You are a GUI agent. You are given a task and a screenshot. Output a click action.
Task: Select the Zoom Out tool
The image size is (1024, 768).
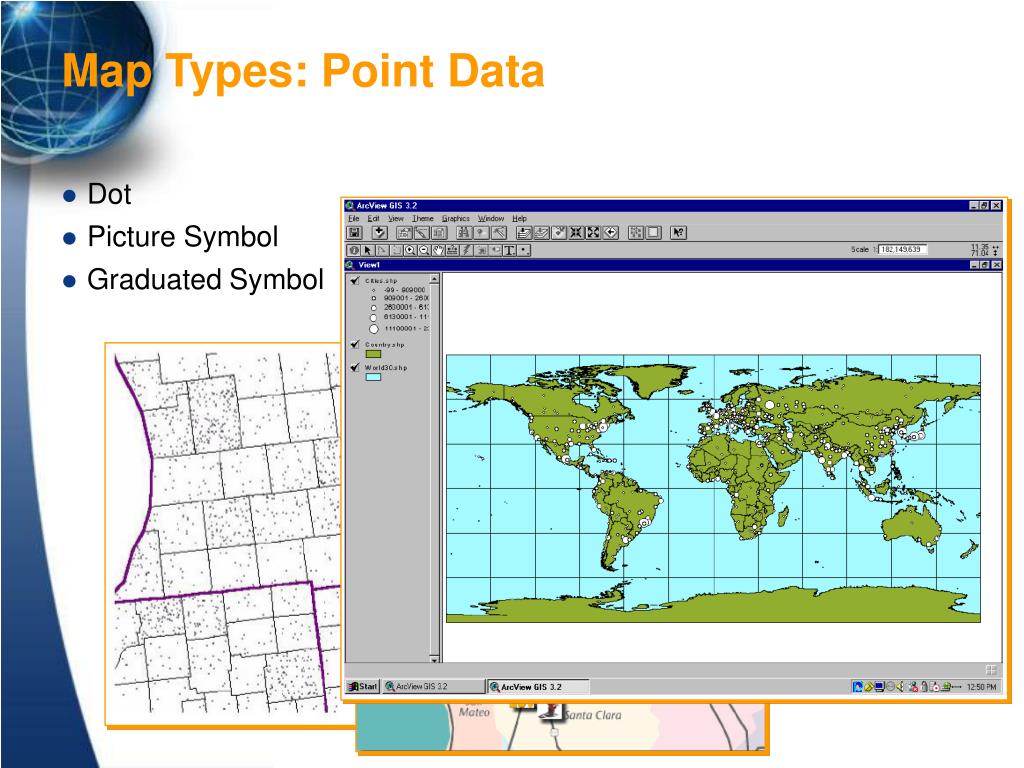(425, 250)
